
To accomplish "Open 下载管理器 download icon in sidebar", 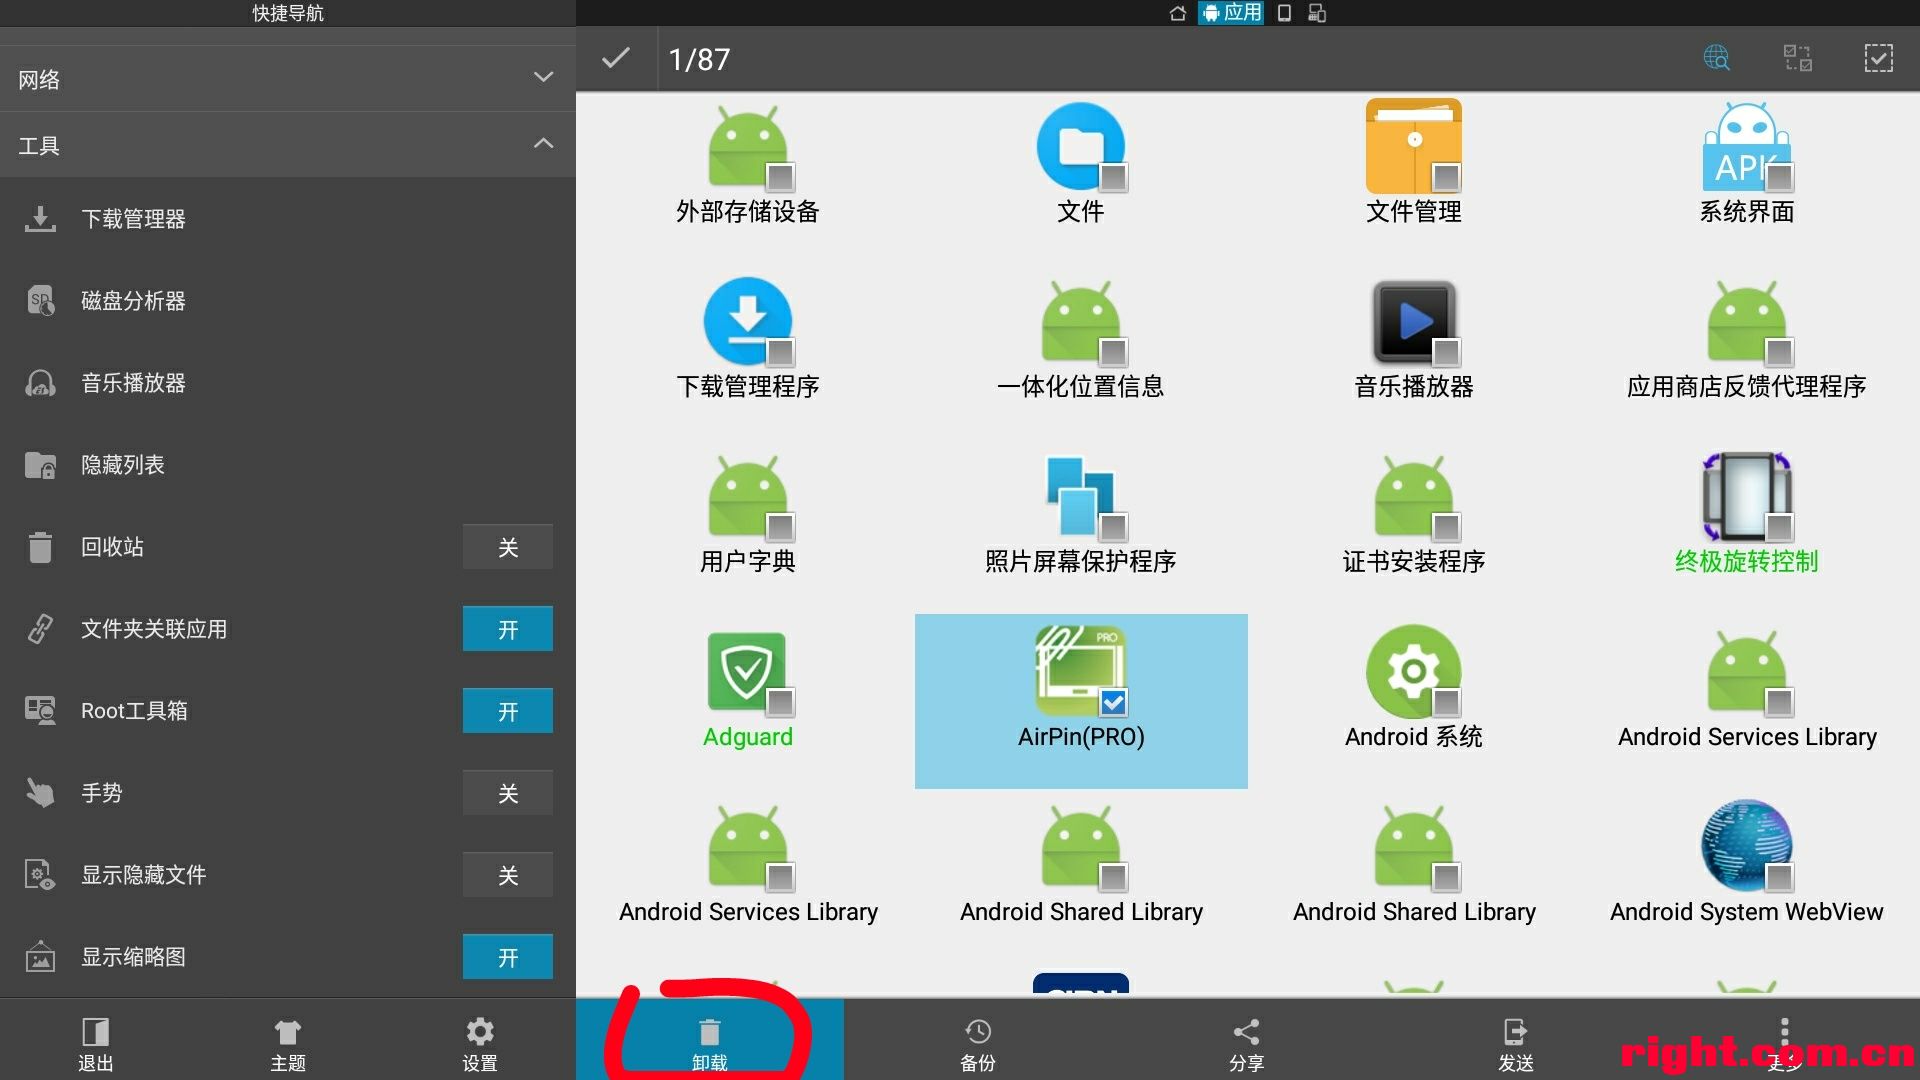I will [x=40, y=218].
